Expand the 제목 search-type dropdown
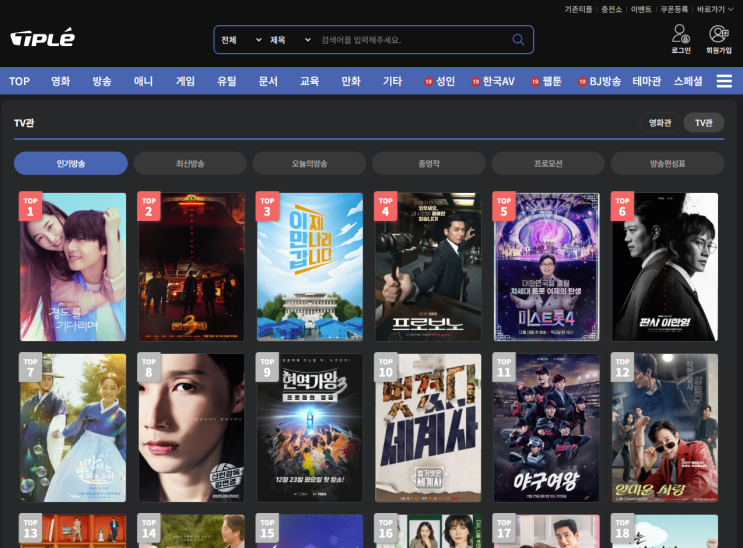The width and height of the screenshot is (743, 548). coord(290,40)
